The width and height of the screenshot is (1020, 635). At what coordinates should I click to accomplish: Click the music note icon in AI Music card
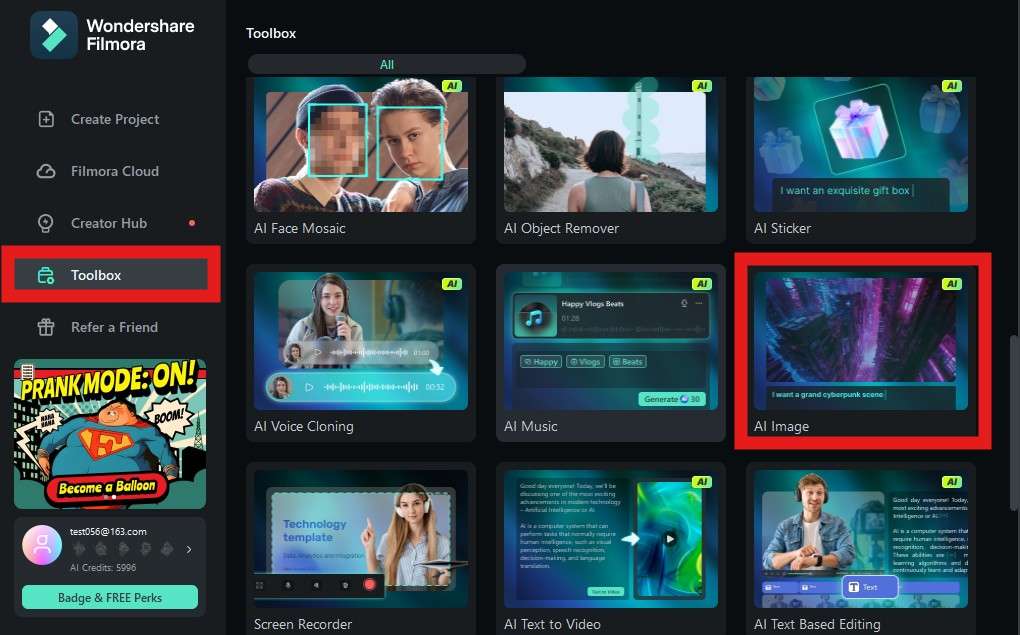(x=534, y=318)
